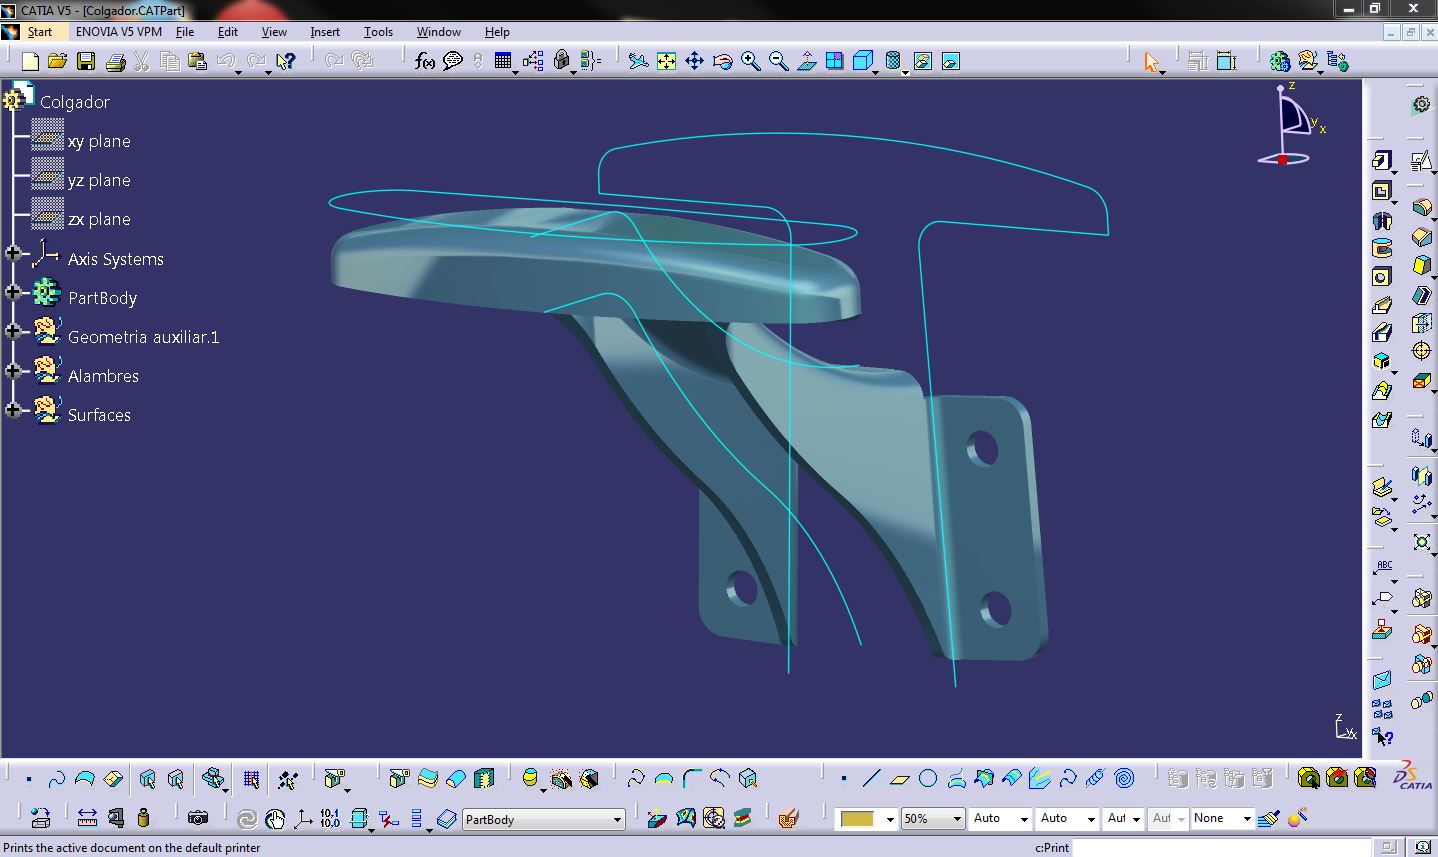
Task: Click the graphic properties color swatch
Action: (x=857, y=818)
